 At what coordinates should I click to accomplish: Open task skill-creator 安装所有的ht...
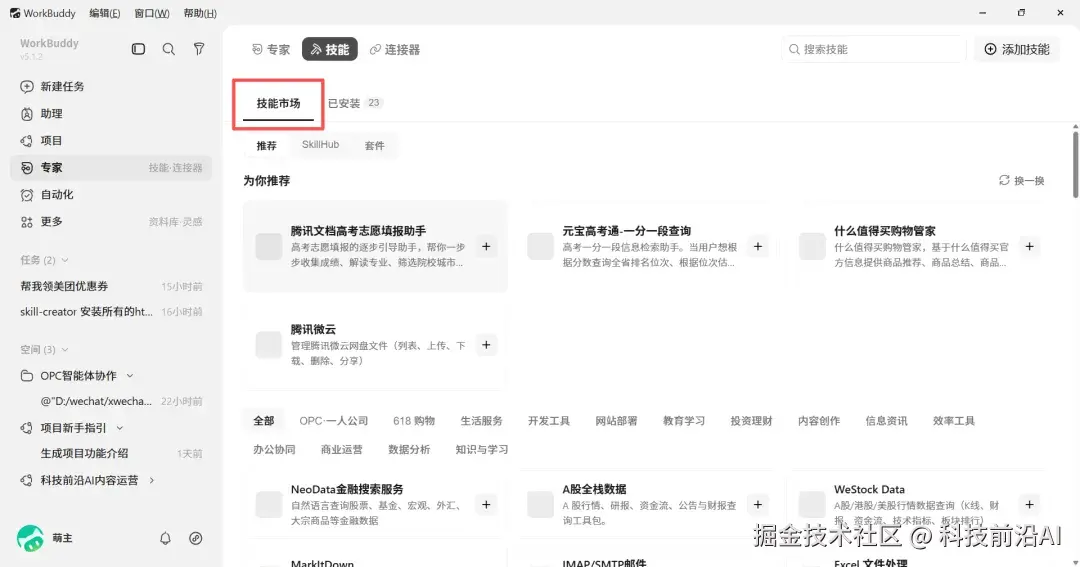110,312
